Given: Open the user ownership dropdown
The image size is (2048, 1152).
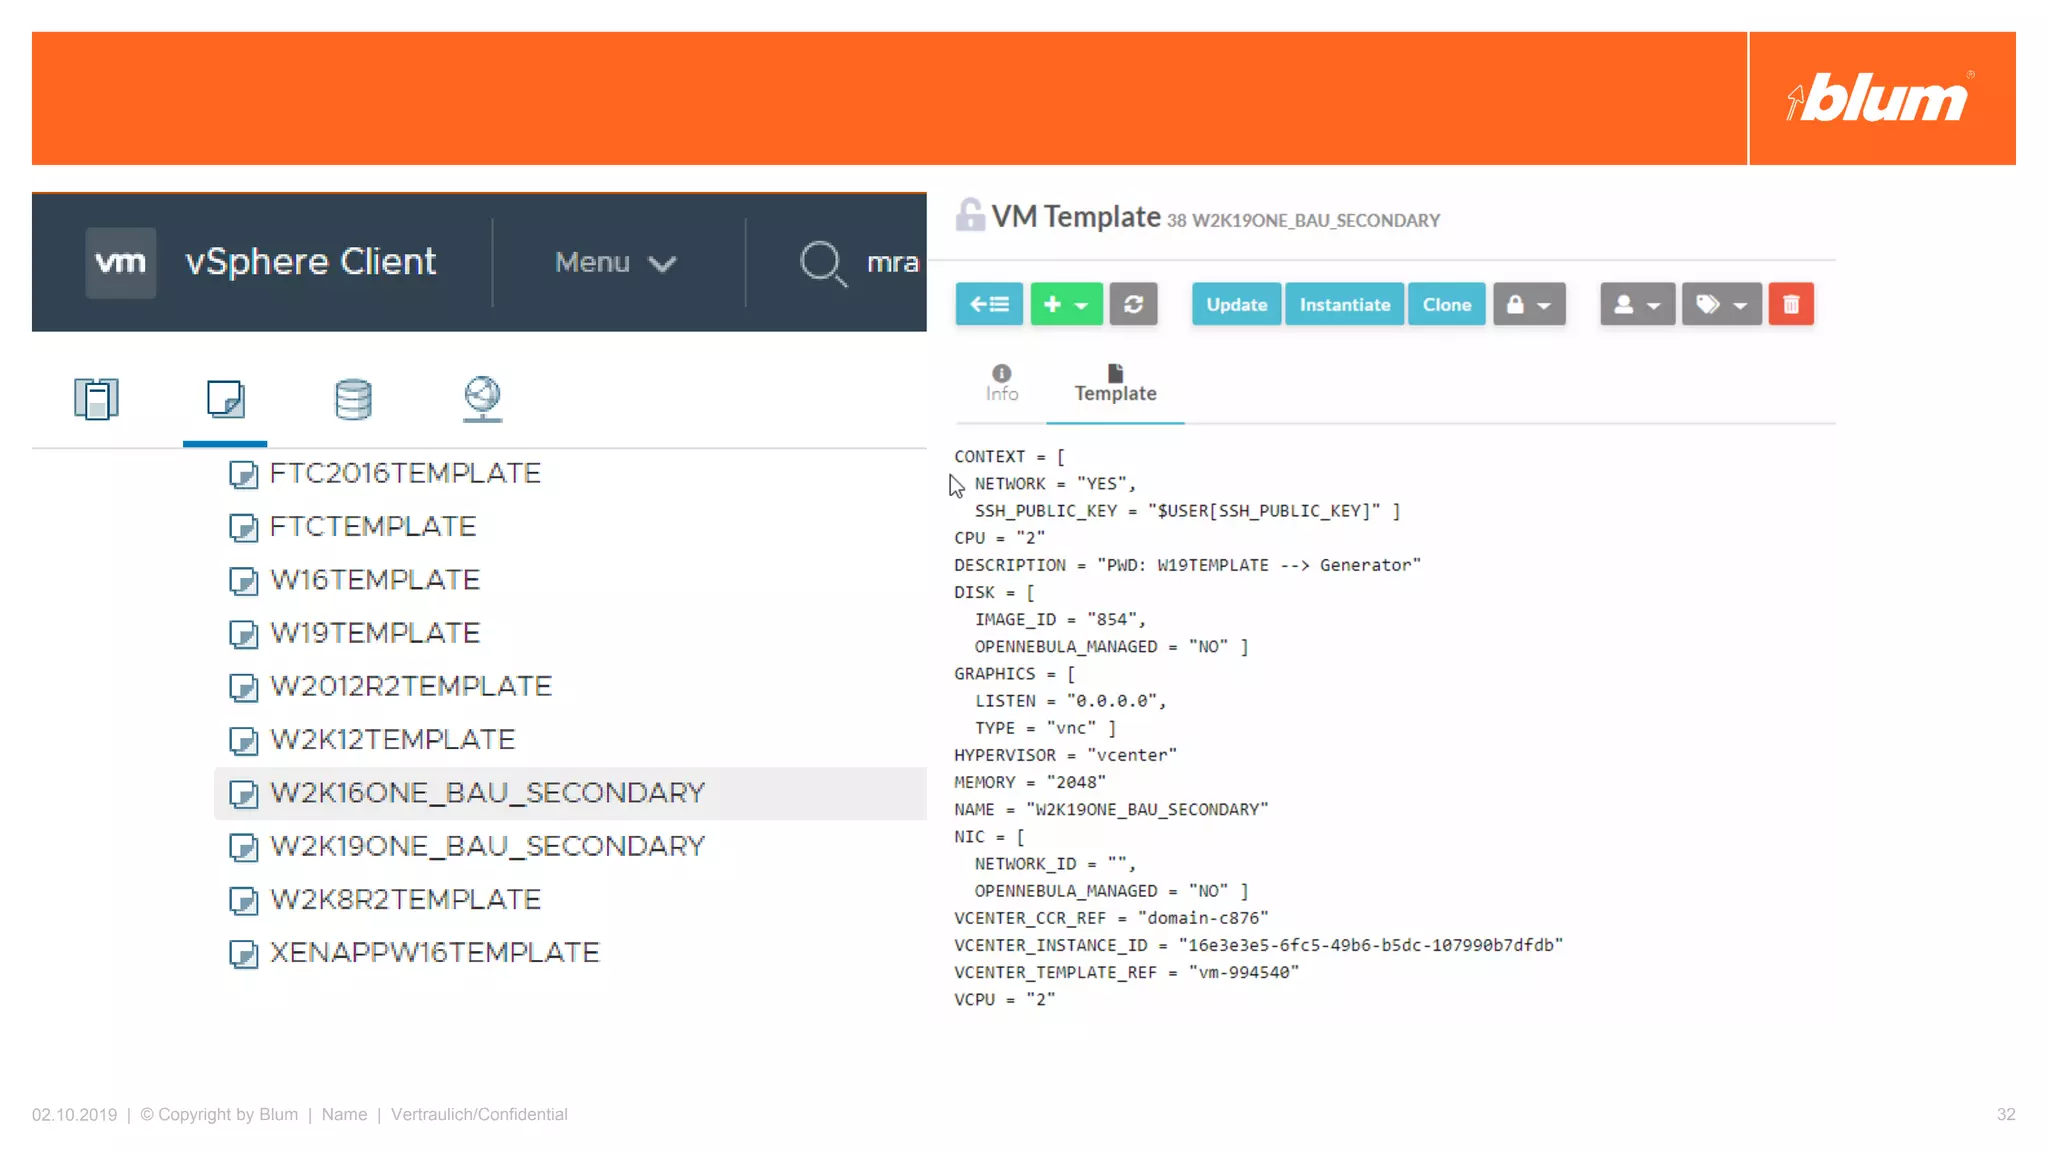Looking at the screenshot, I should pos(1636,304).
